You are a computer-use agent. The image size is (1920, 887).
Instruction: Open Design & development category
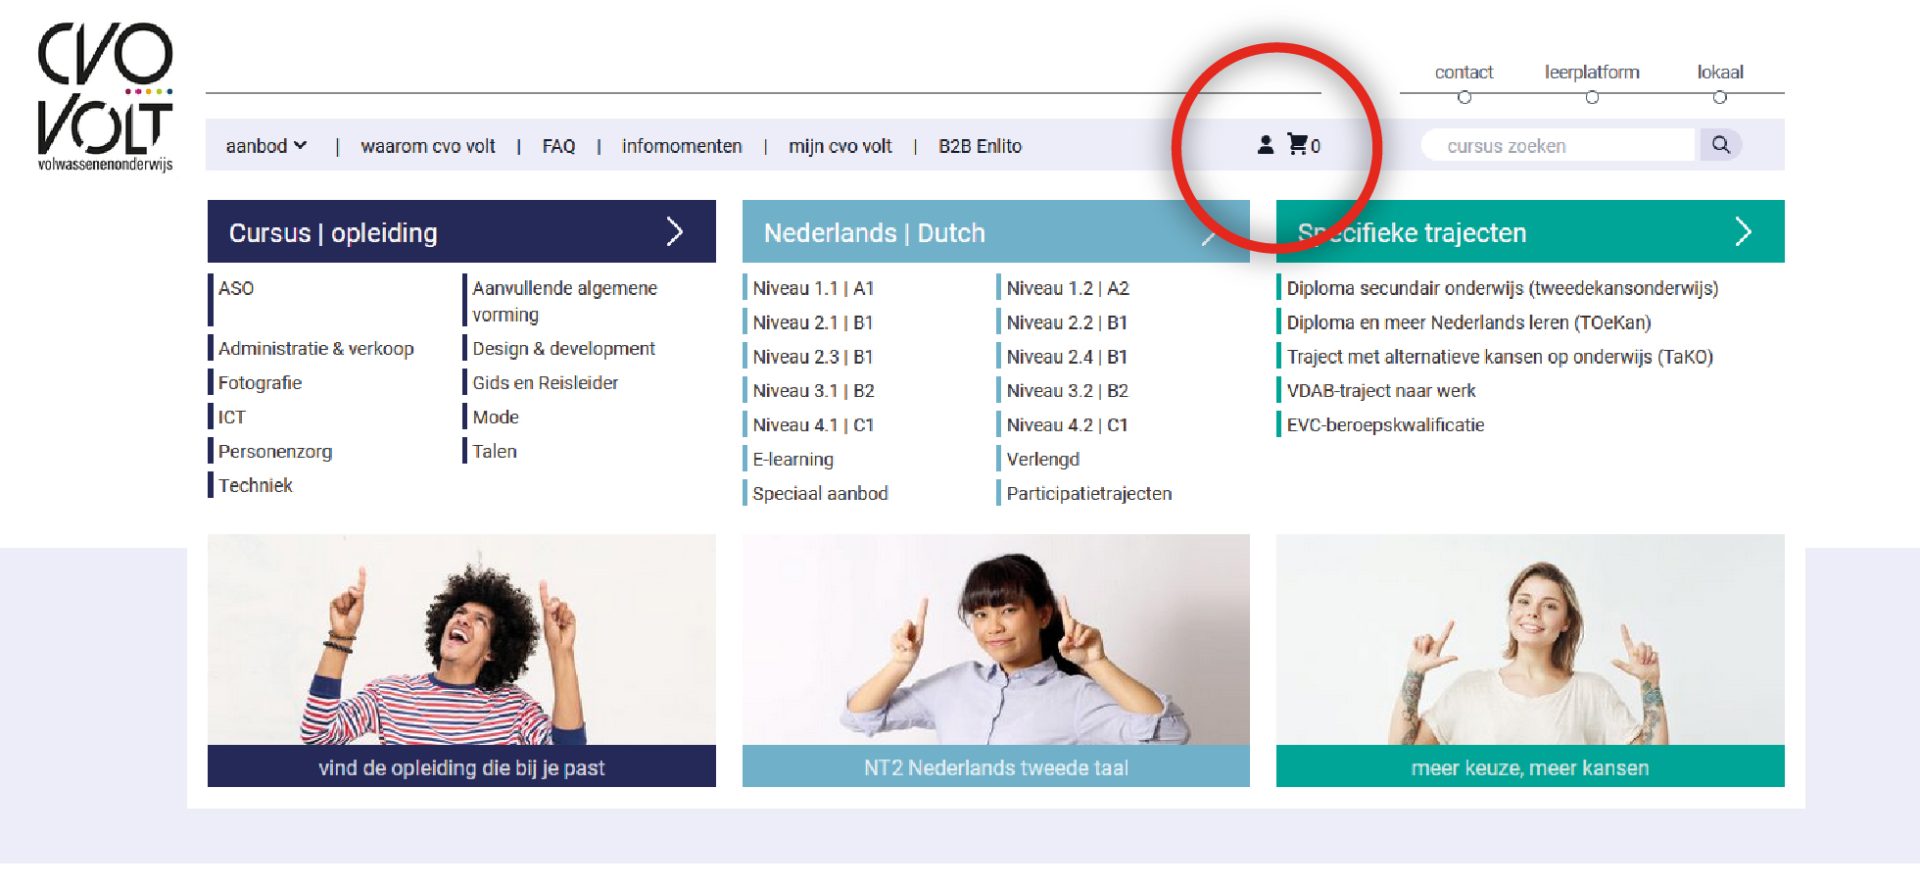[564, 348]
